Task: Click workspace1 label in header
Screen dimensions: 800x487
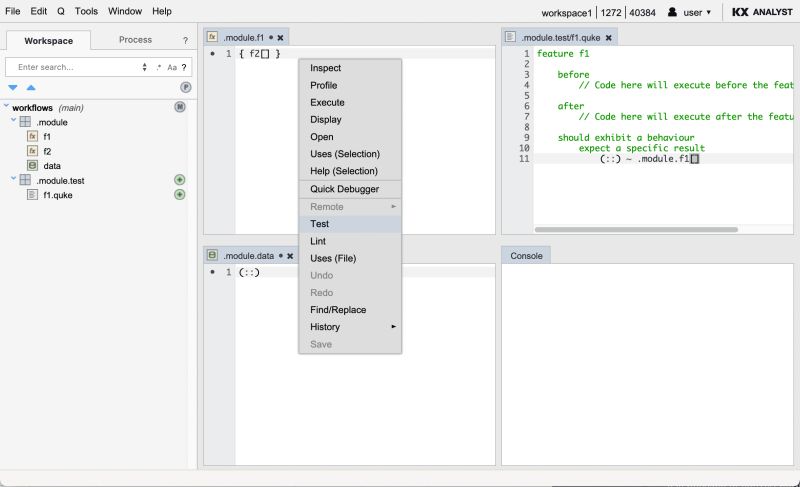Action: tap(566, 13)
